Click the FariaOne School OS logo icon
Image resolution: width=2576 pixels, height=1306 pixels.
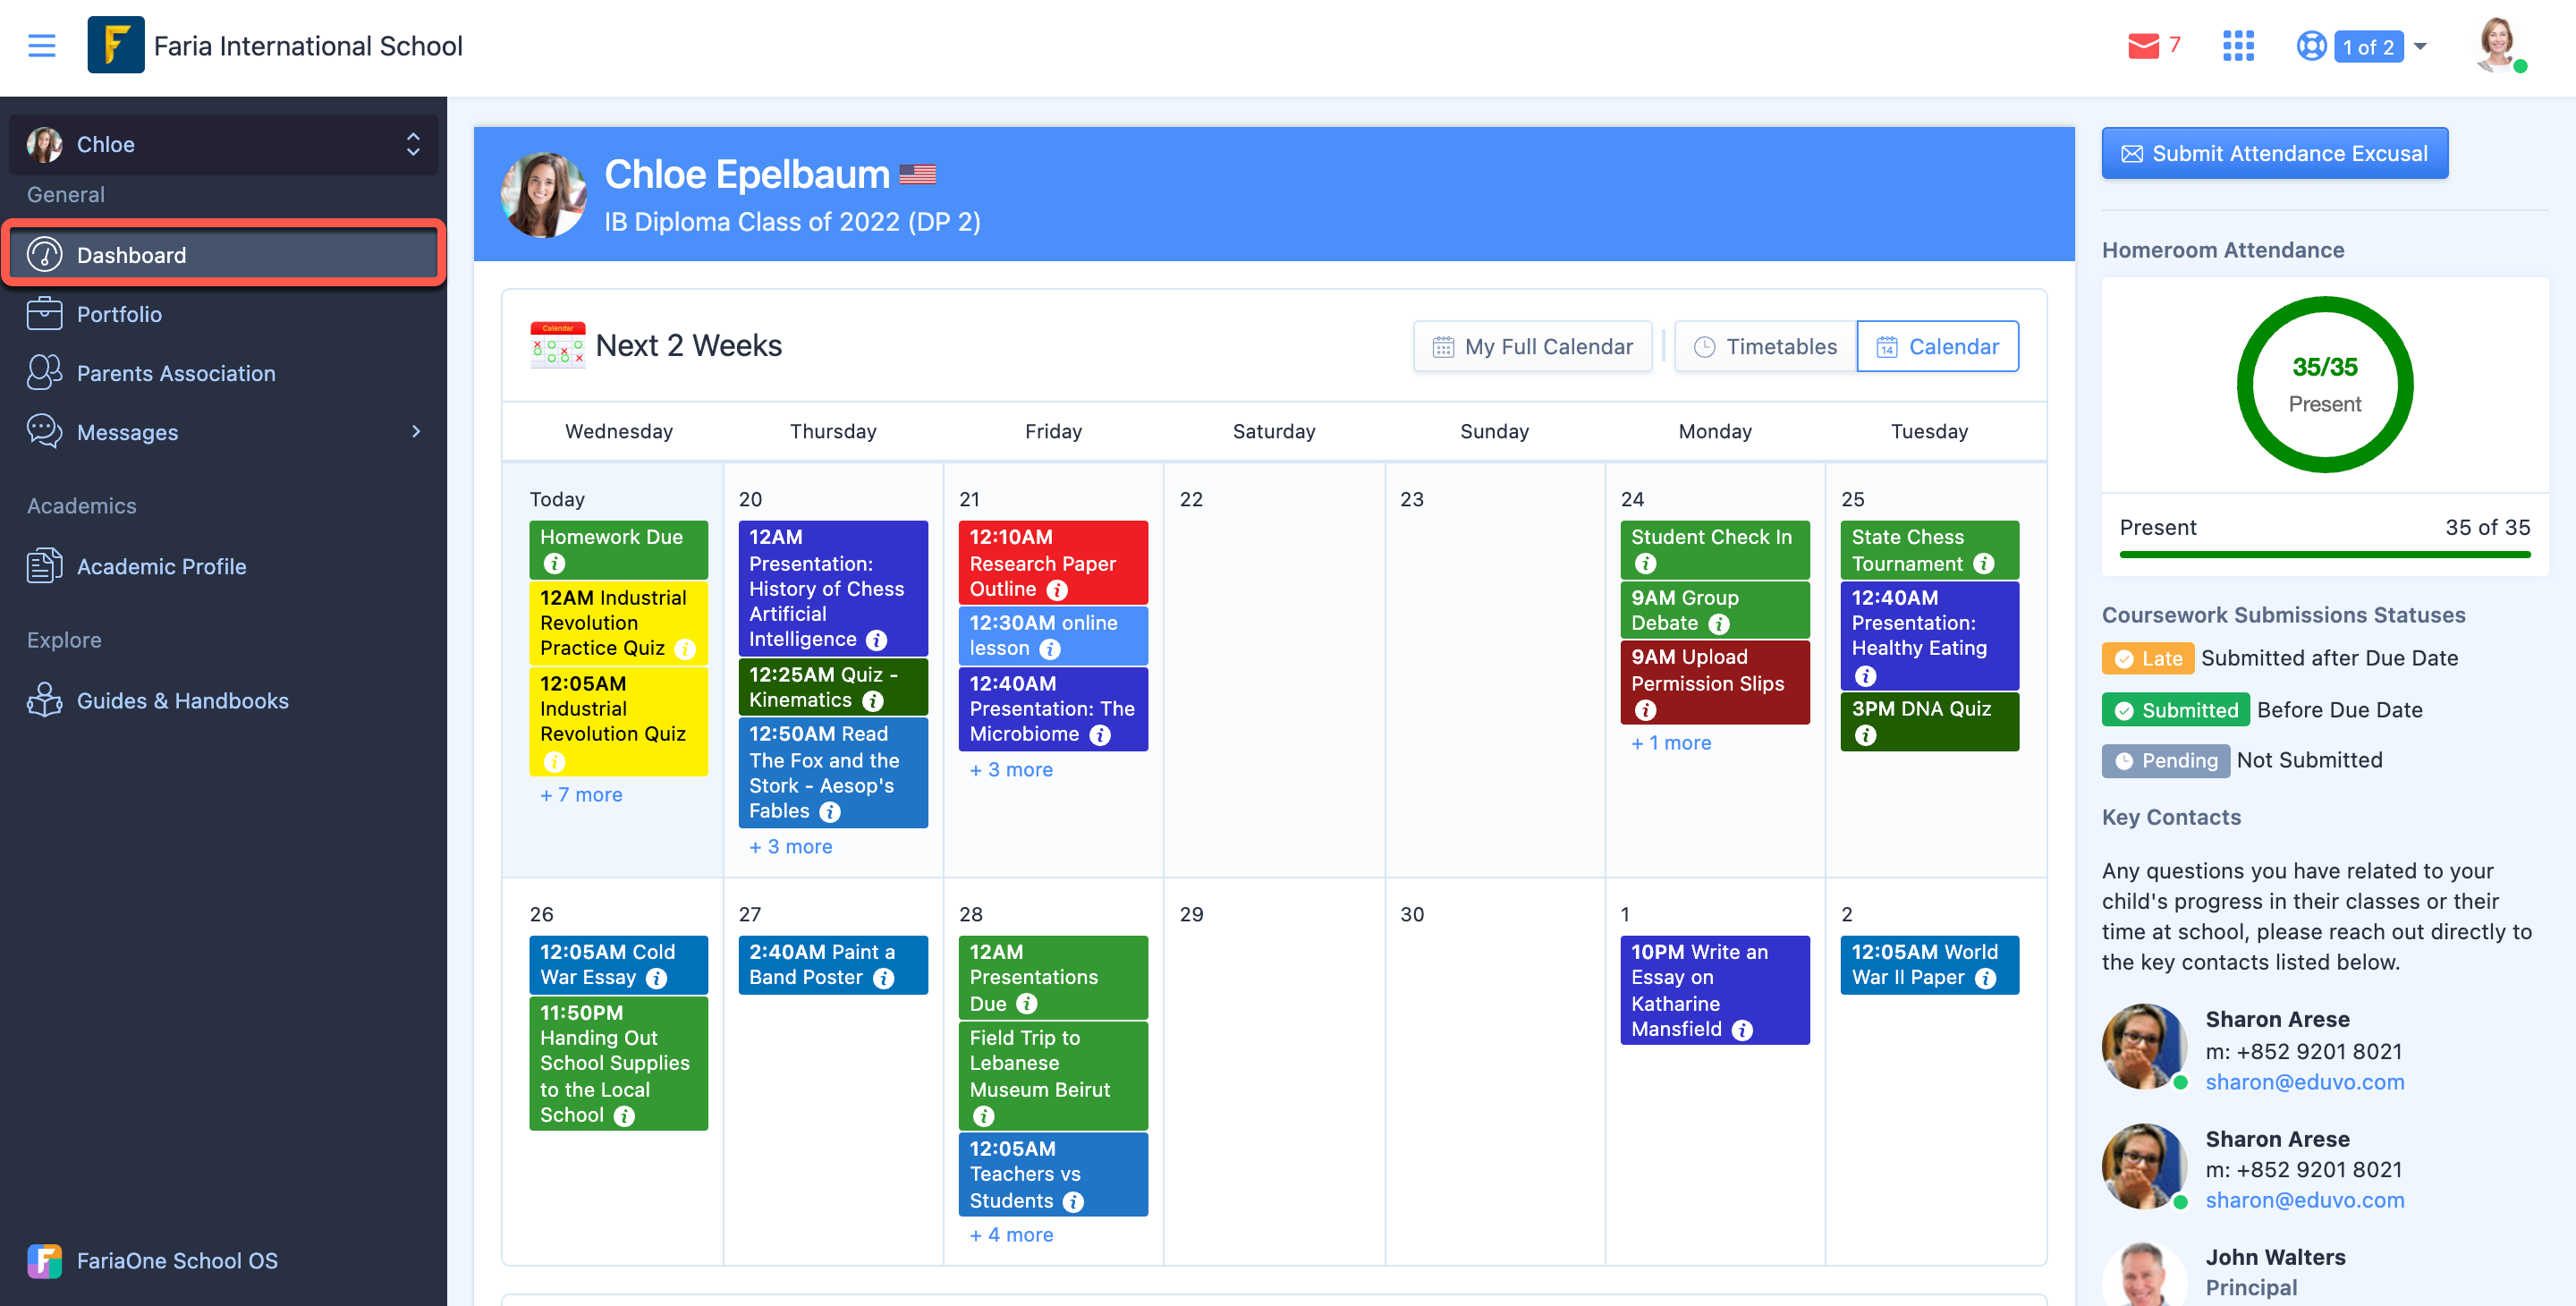pyautogui.click(x=44, y=1260)
